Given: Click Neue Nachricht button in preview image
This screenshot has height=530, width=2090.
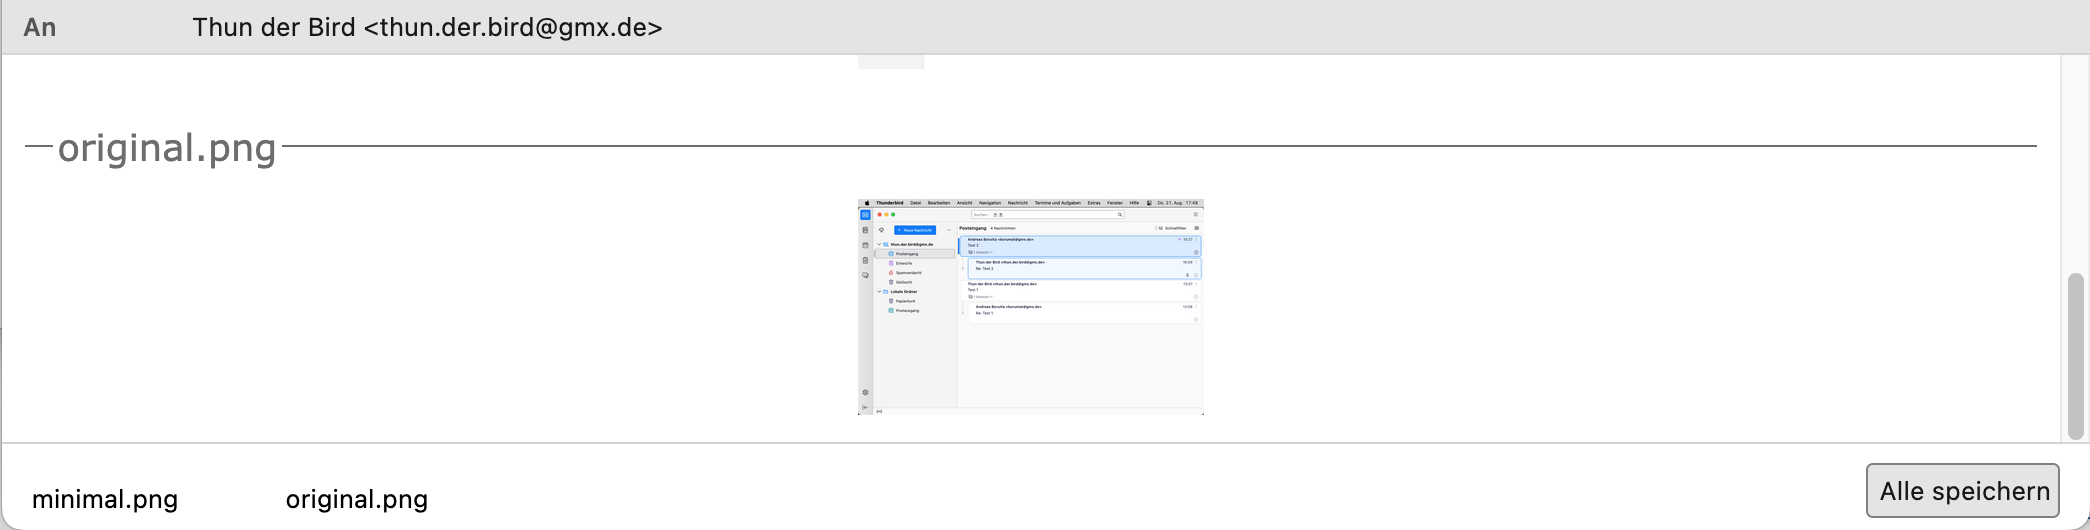Looking at the screenshot, I should (914, 230).
